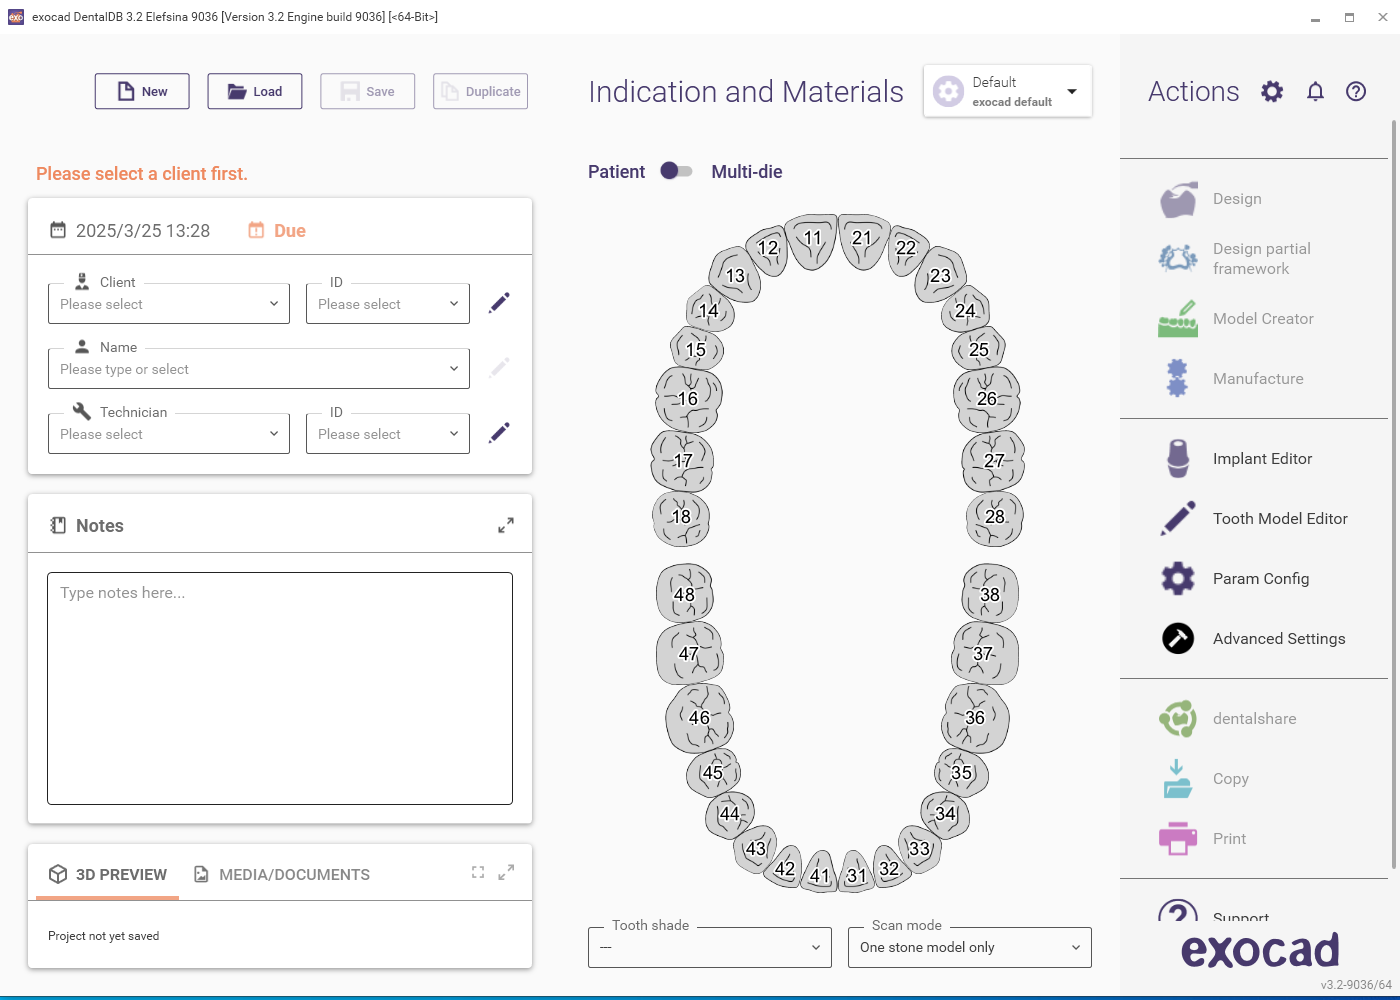Click the Load button
Viewport: 1400px width, 1000px height.
pos(255,91)
